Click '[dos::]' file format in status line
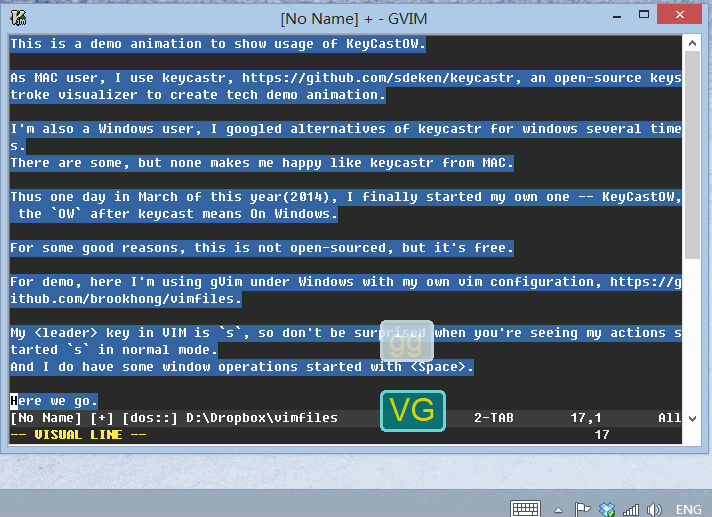 point(150,418)
